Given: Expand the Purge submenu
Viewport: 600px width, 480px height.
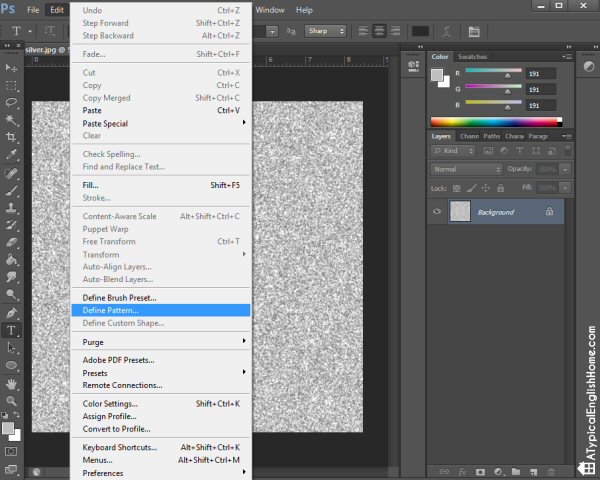Looking at the screenshot, I should pyautogui.click(x=161, y=342).
